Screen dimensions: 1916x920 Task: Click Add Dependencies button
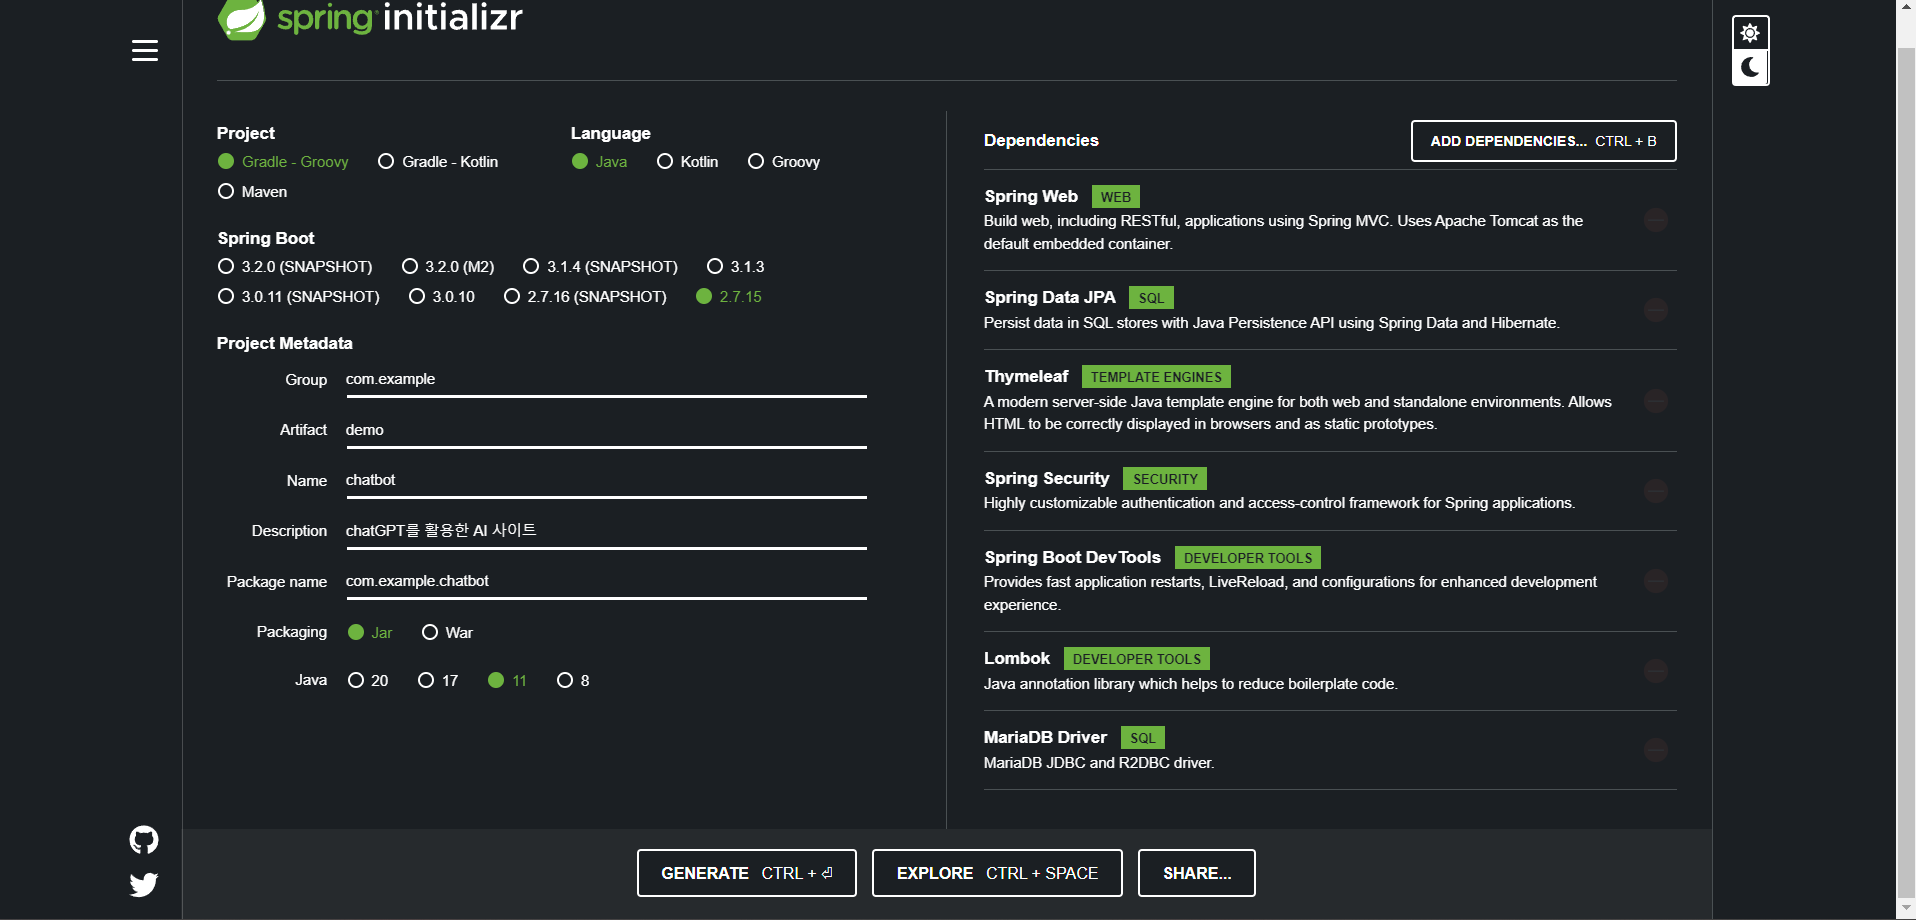[x=1543, y=141]
